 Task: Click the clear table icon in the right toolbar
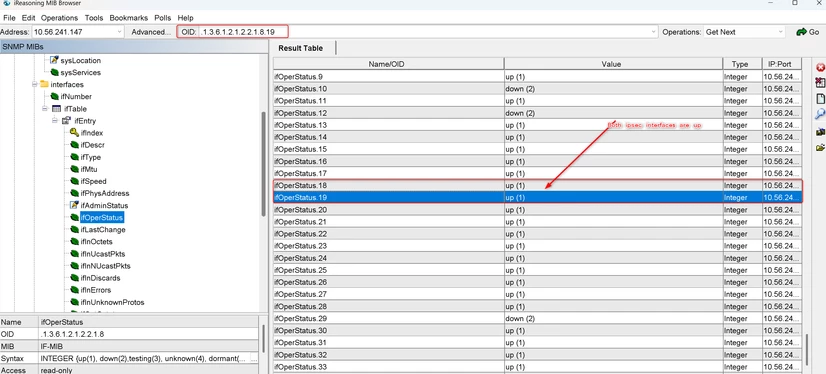[x=820, y=82]
